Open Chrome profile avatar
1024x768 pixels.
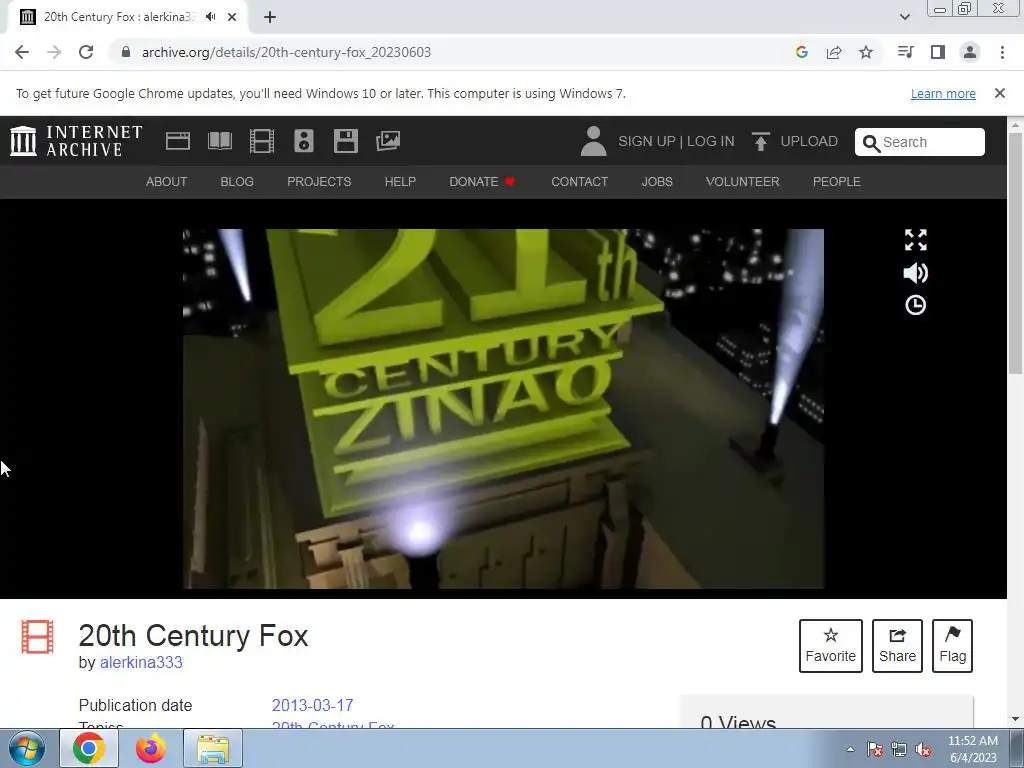970,52
